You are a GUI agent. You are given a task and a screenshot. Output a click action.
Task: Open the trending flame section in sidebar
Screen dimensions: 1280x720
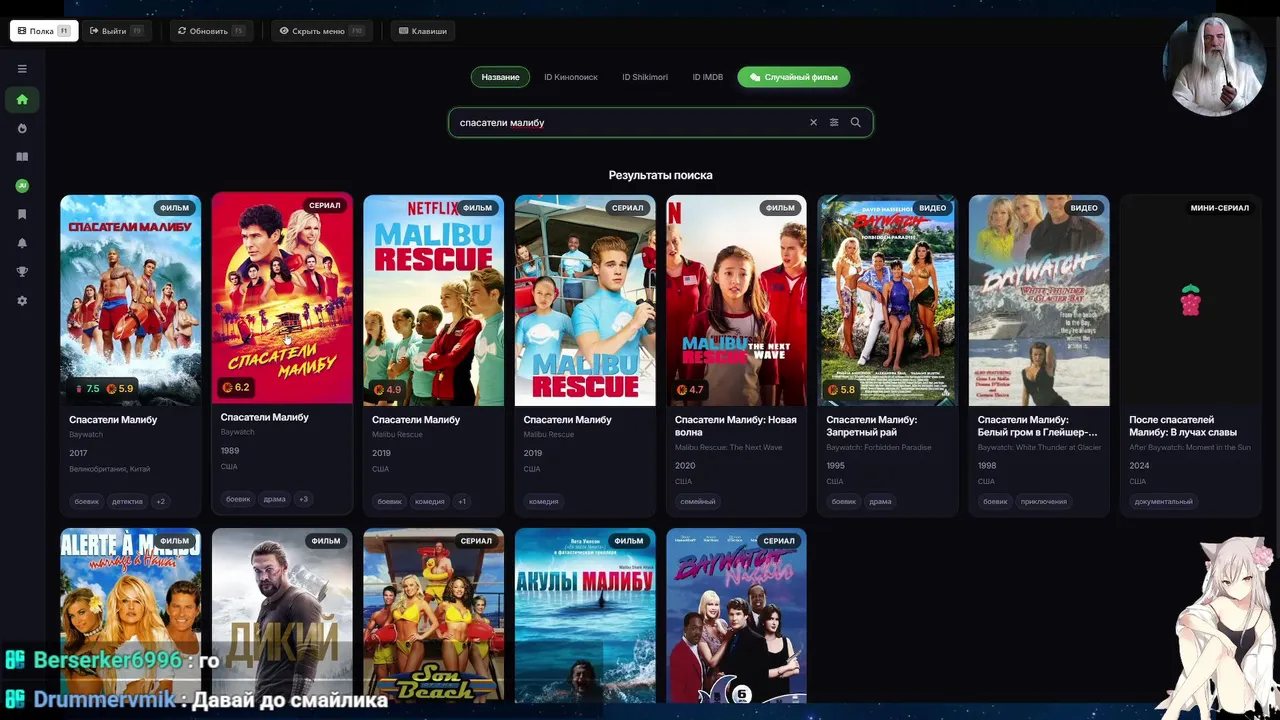tap(22, 128)
